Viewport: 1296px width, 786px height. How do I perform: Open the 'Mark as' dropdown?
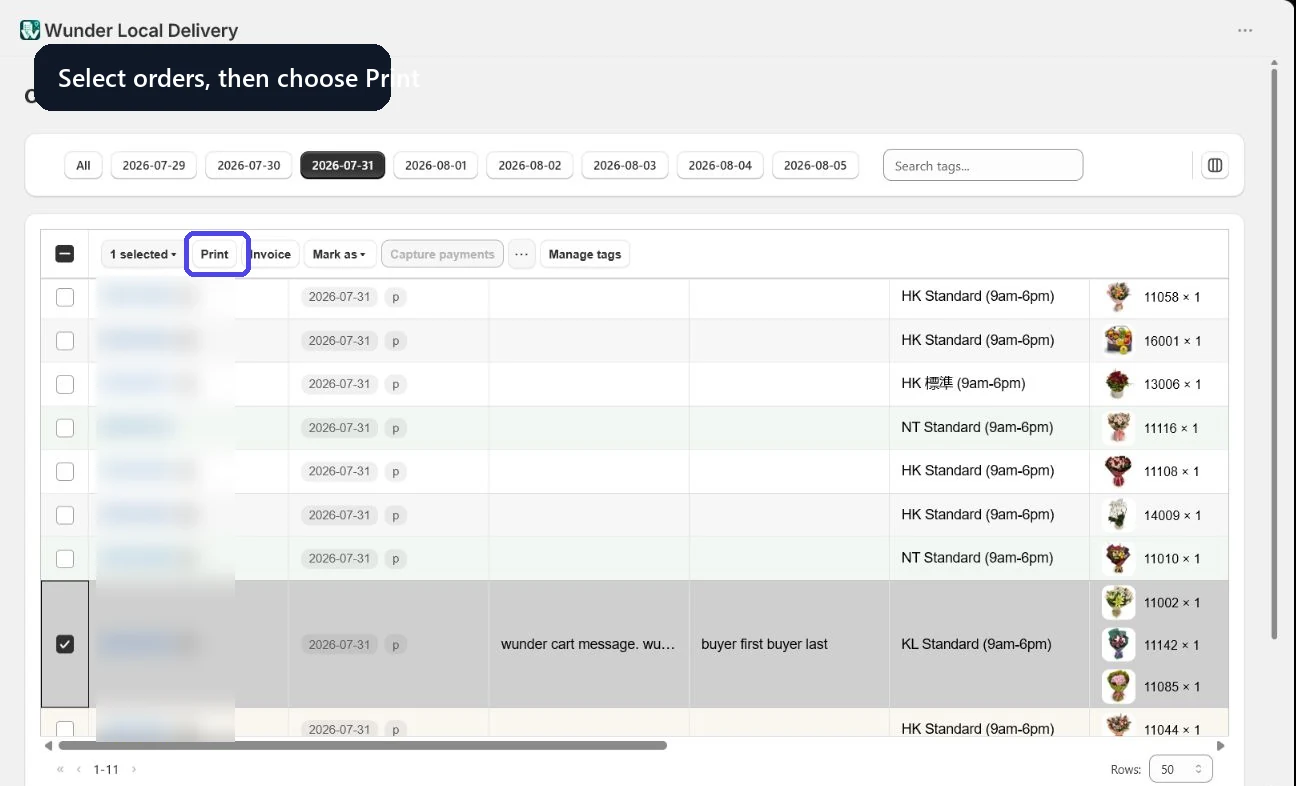point(340,254)
